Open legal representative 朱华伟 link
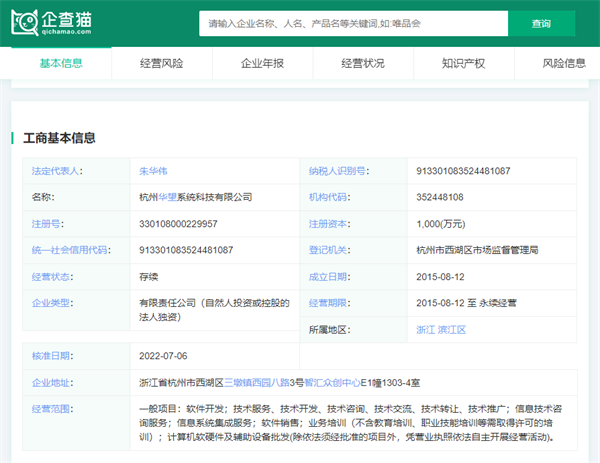Screen dimensions: 600x463 click(155, 171)
